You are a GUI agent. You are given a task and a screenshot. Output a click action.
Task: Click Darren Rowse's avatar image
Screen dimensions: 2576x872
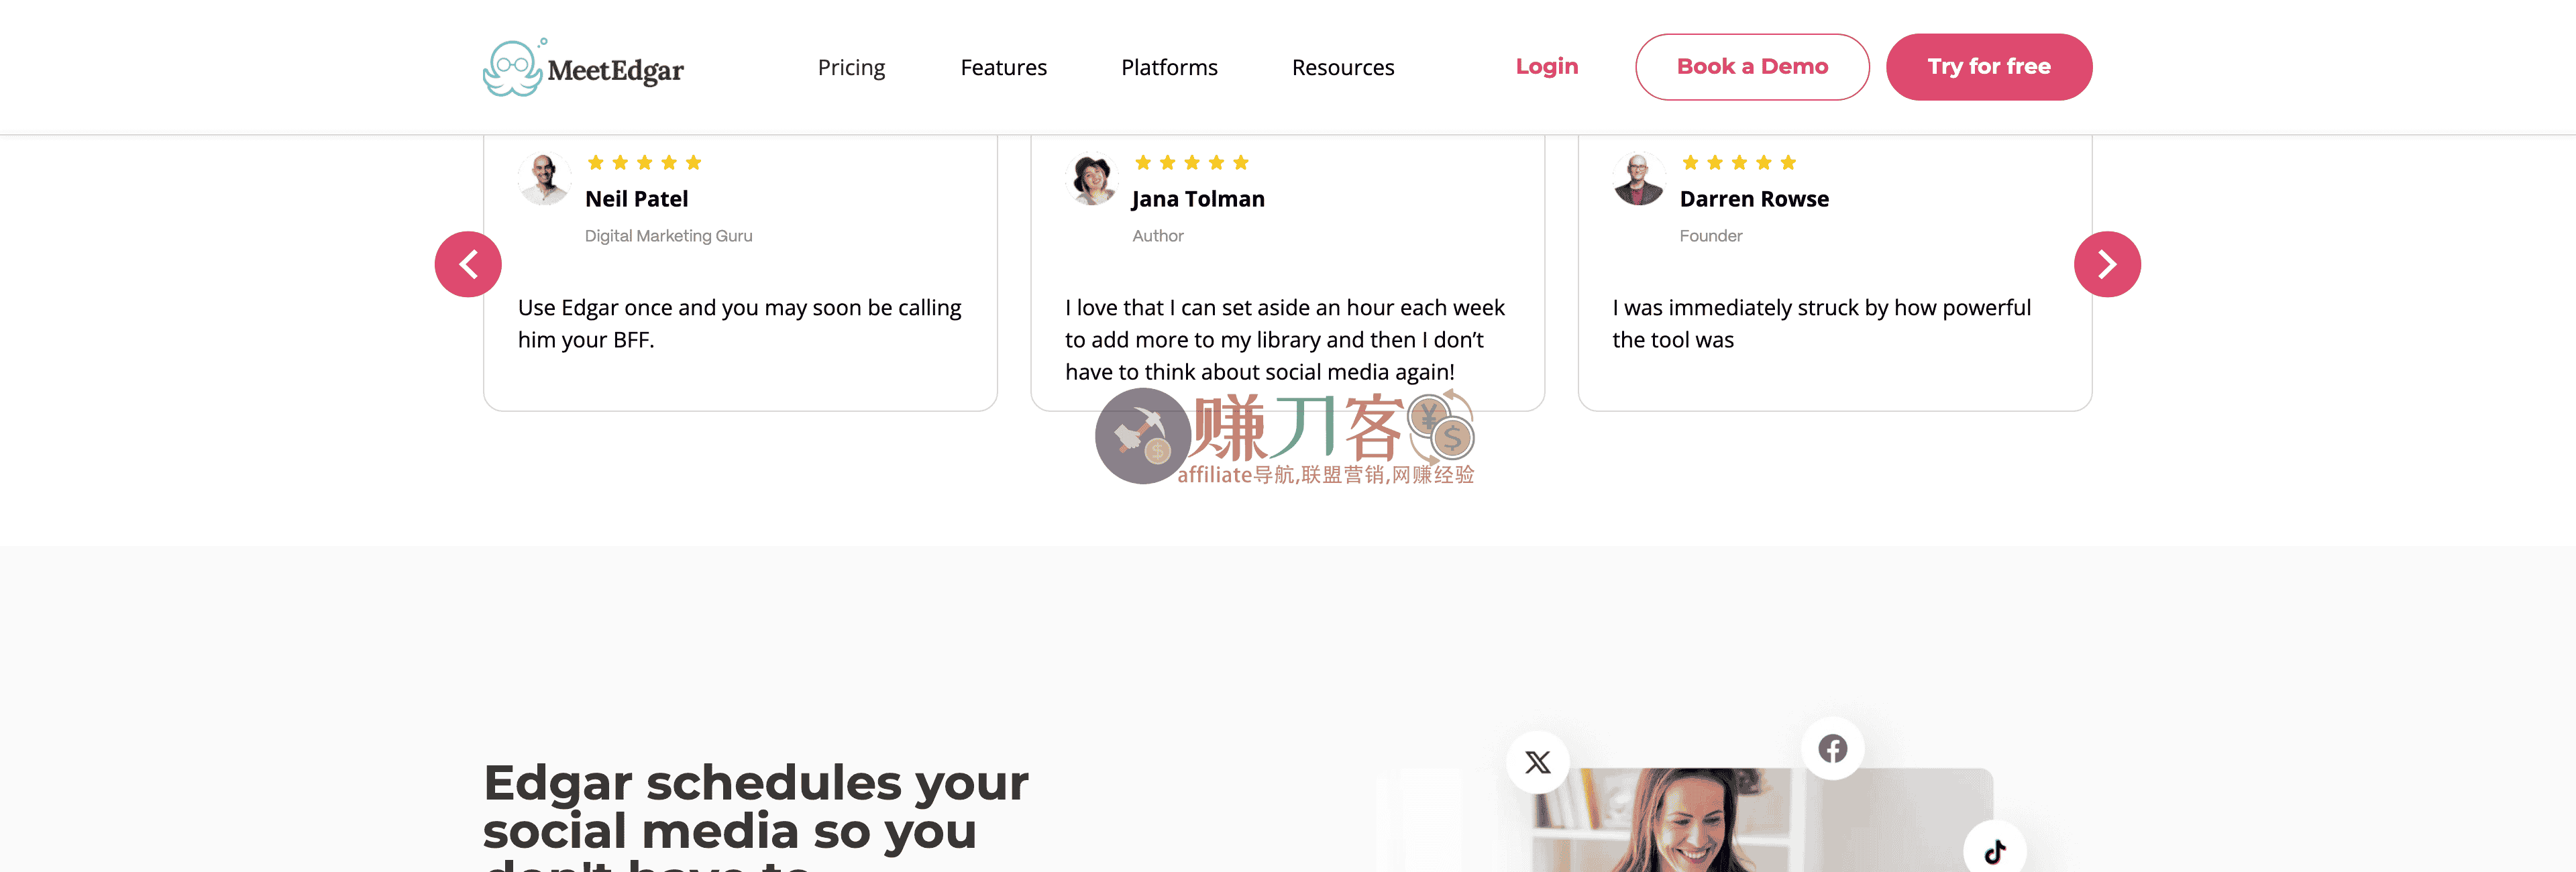click(1639, 179)
